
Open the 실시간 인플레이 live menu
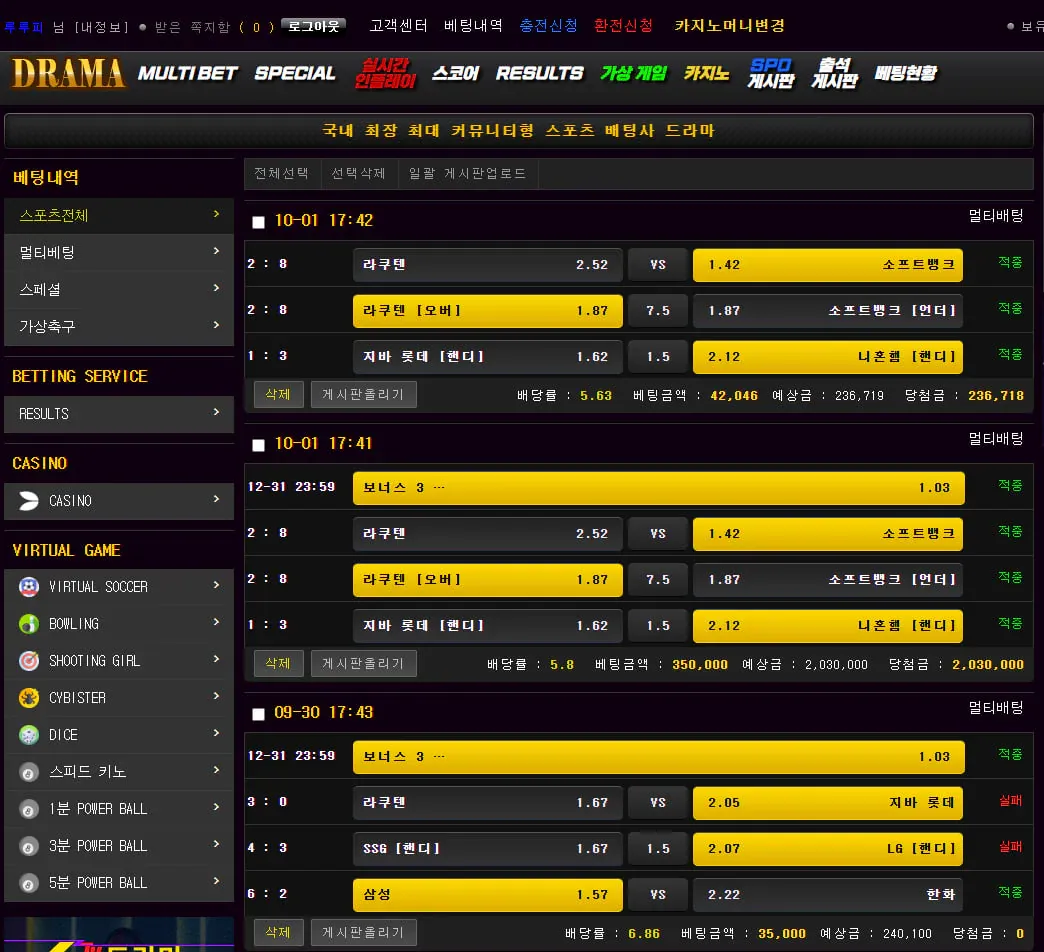click(x=386, y=73)
